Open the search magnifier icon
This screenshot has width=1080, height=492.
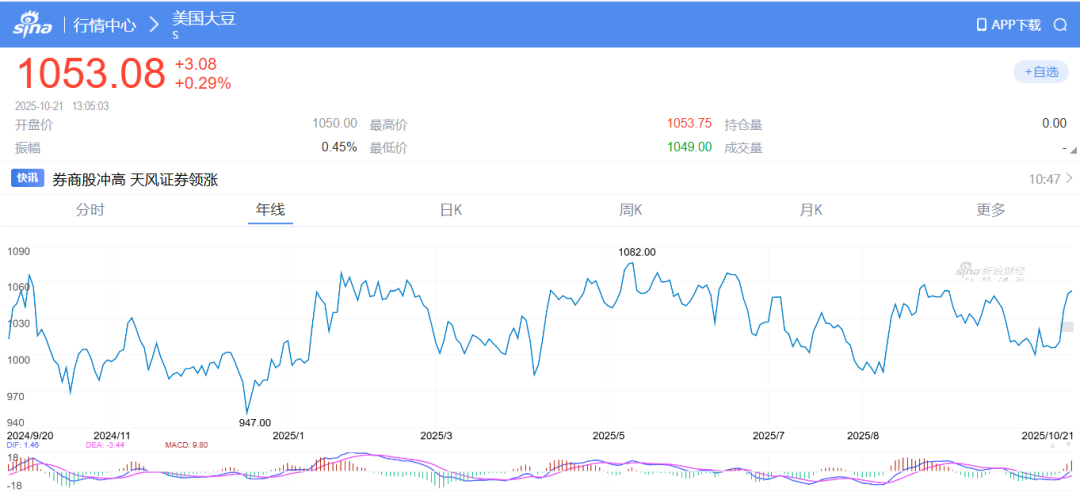1060,25
